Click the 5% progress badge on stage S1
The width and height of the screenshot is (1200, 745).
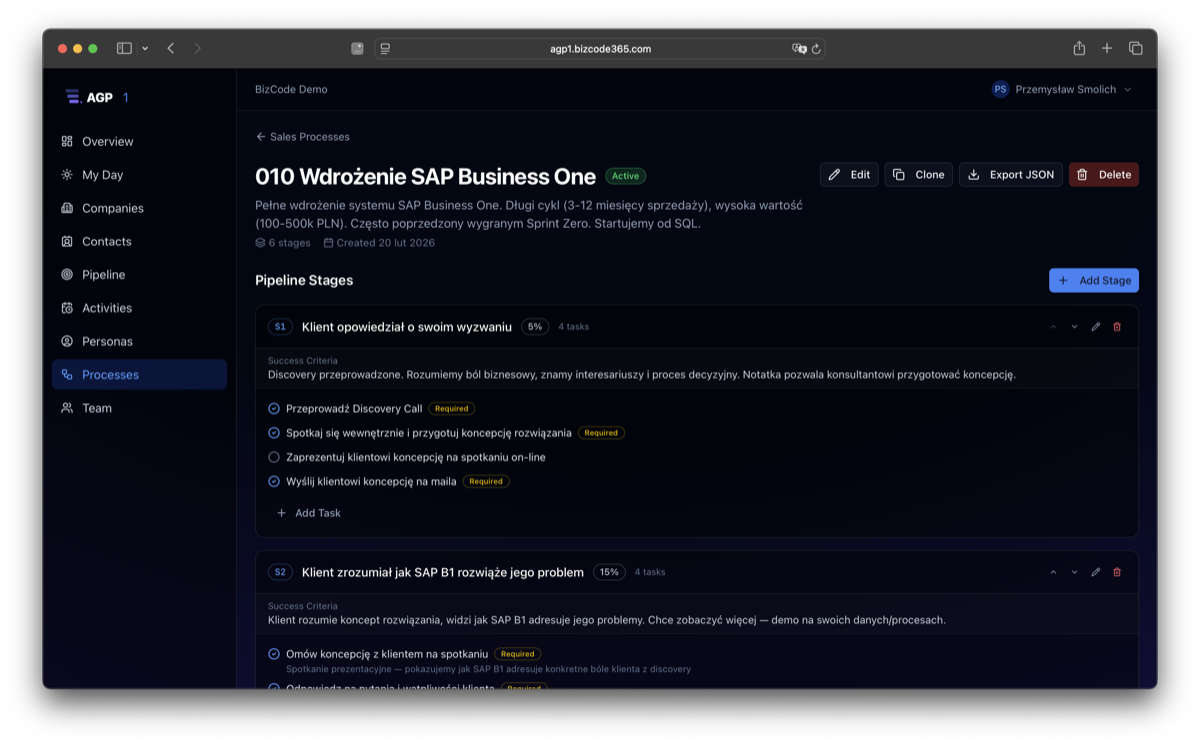534,326
